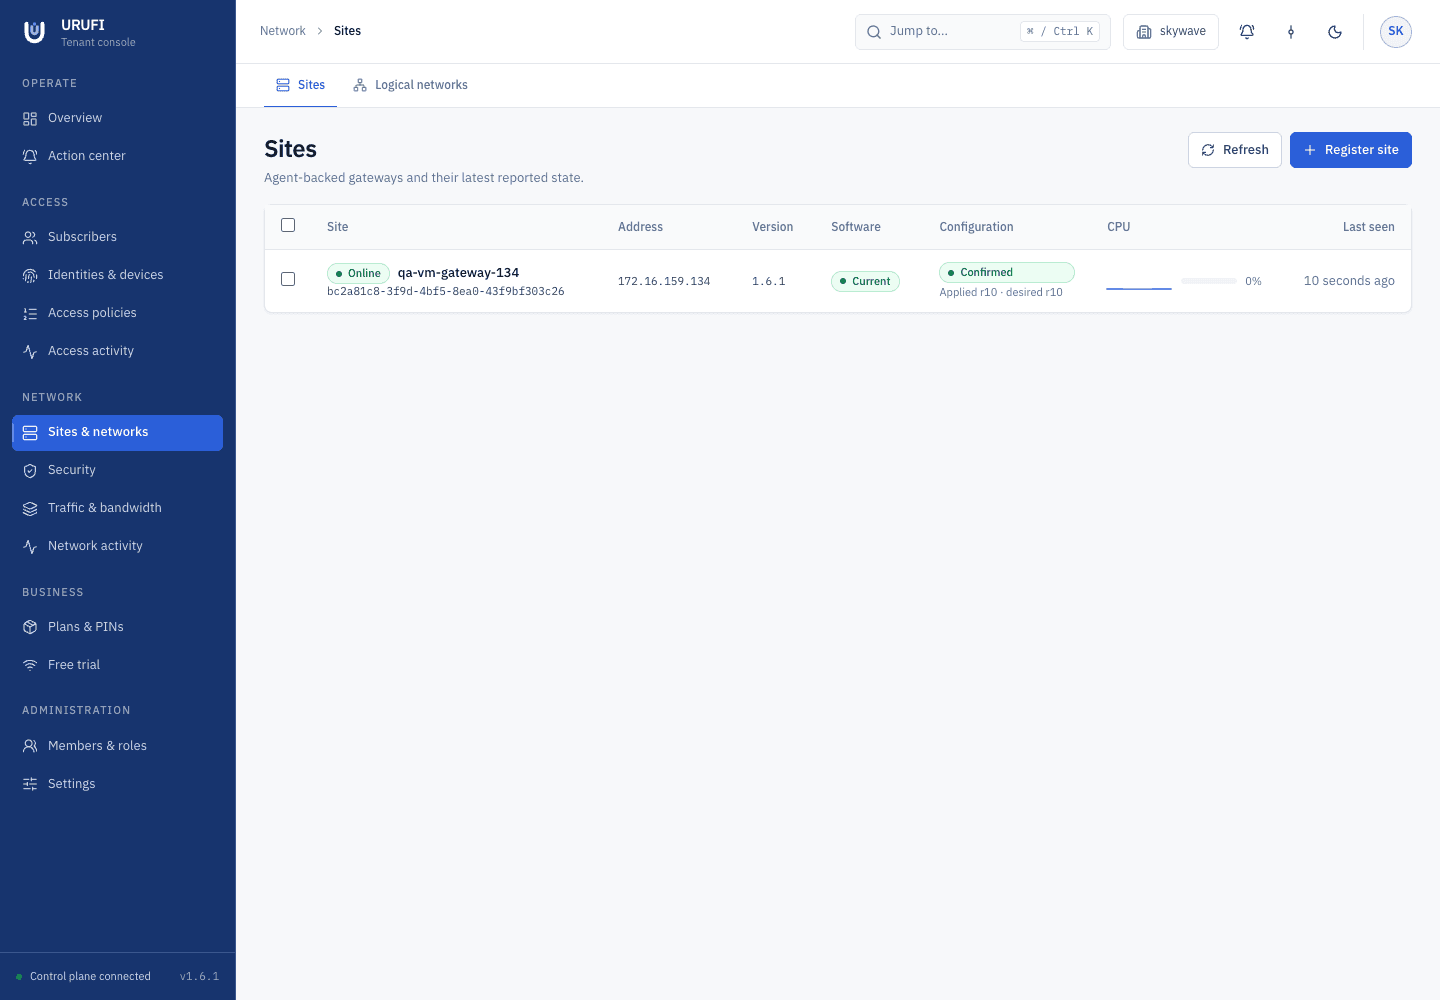
Task: Click the Confirmed configuration badge
Action: click(1006, 272)
